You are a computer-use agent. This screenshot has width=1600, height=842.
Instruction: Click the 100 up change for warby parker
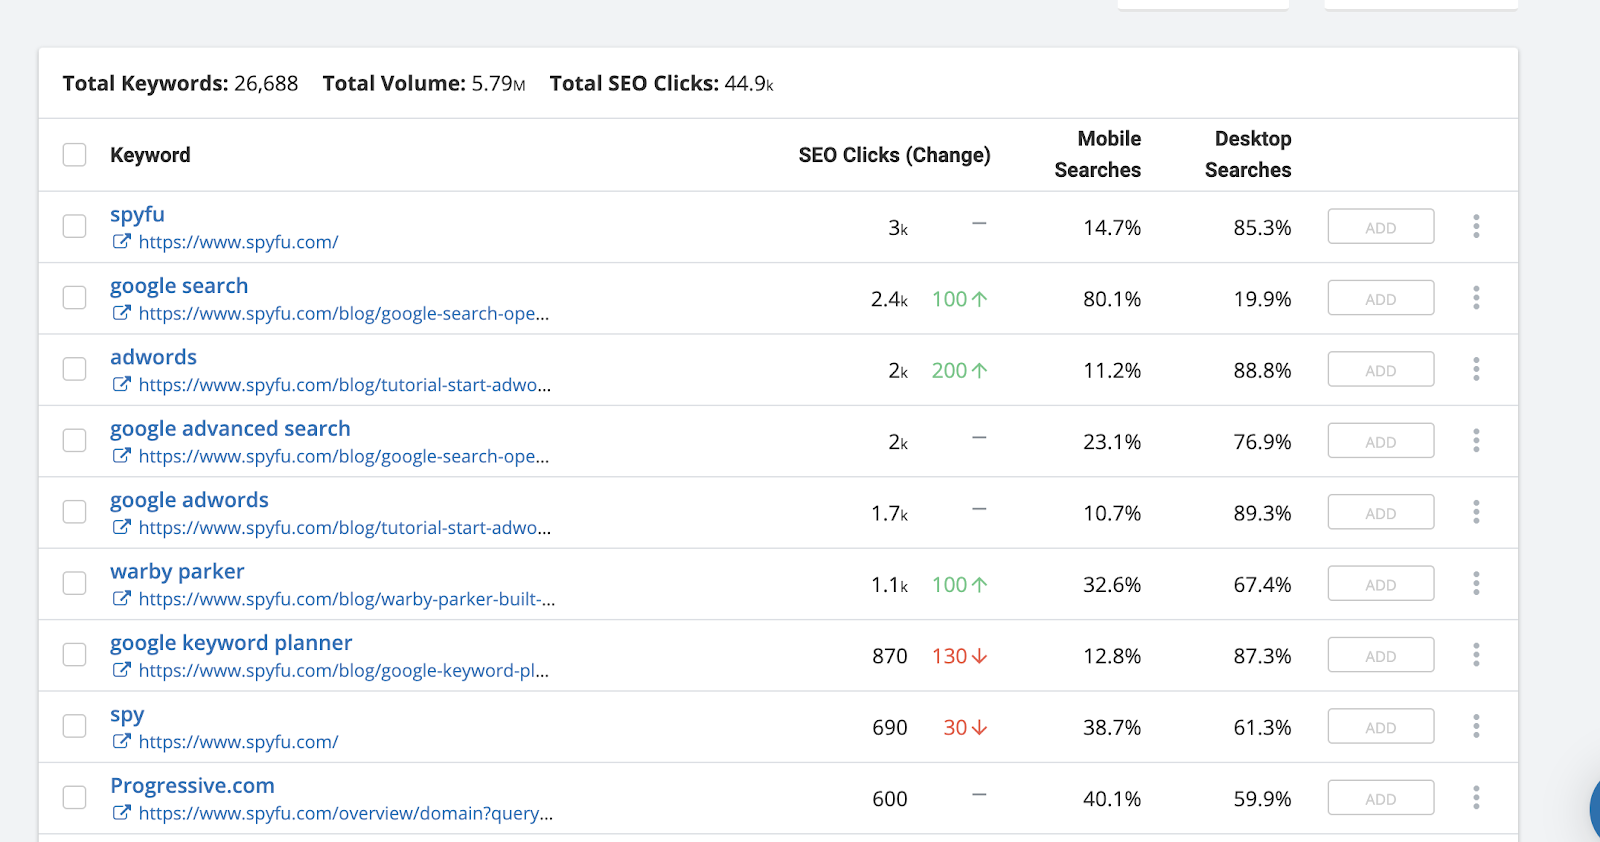(959, 585)
